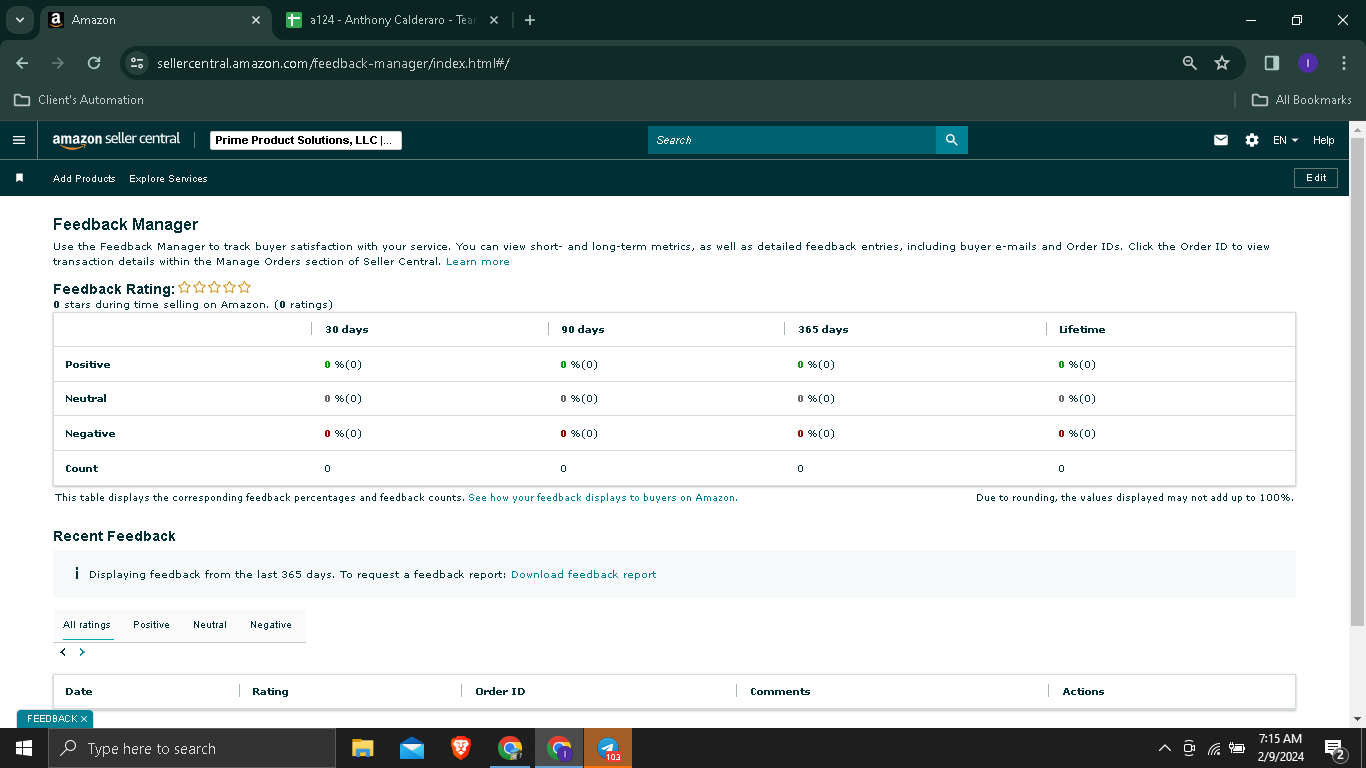Open File Explorer from the taskbar
This screenshot has height=768, width=1366.
(x=362, y=748)
